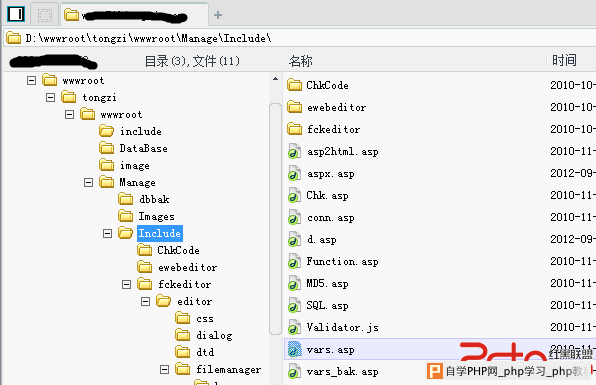Collapse the filemanager tree node
Image resolution: width=596 pixels, height=385 pixels.
[165, 369]
